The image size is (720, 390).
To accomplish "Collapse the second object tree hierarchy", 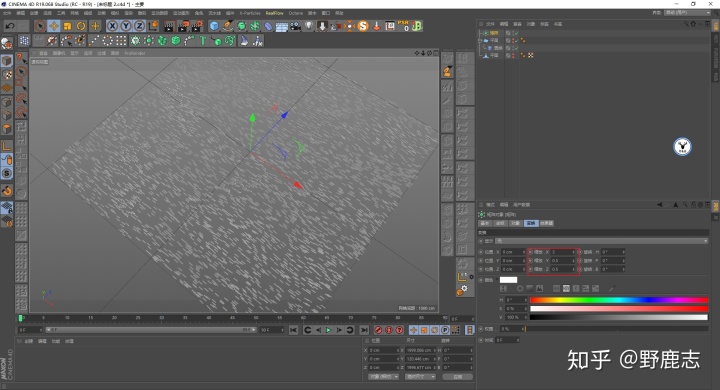I will (x=480, y=40).
